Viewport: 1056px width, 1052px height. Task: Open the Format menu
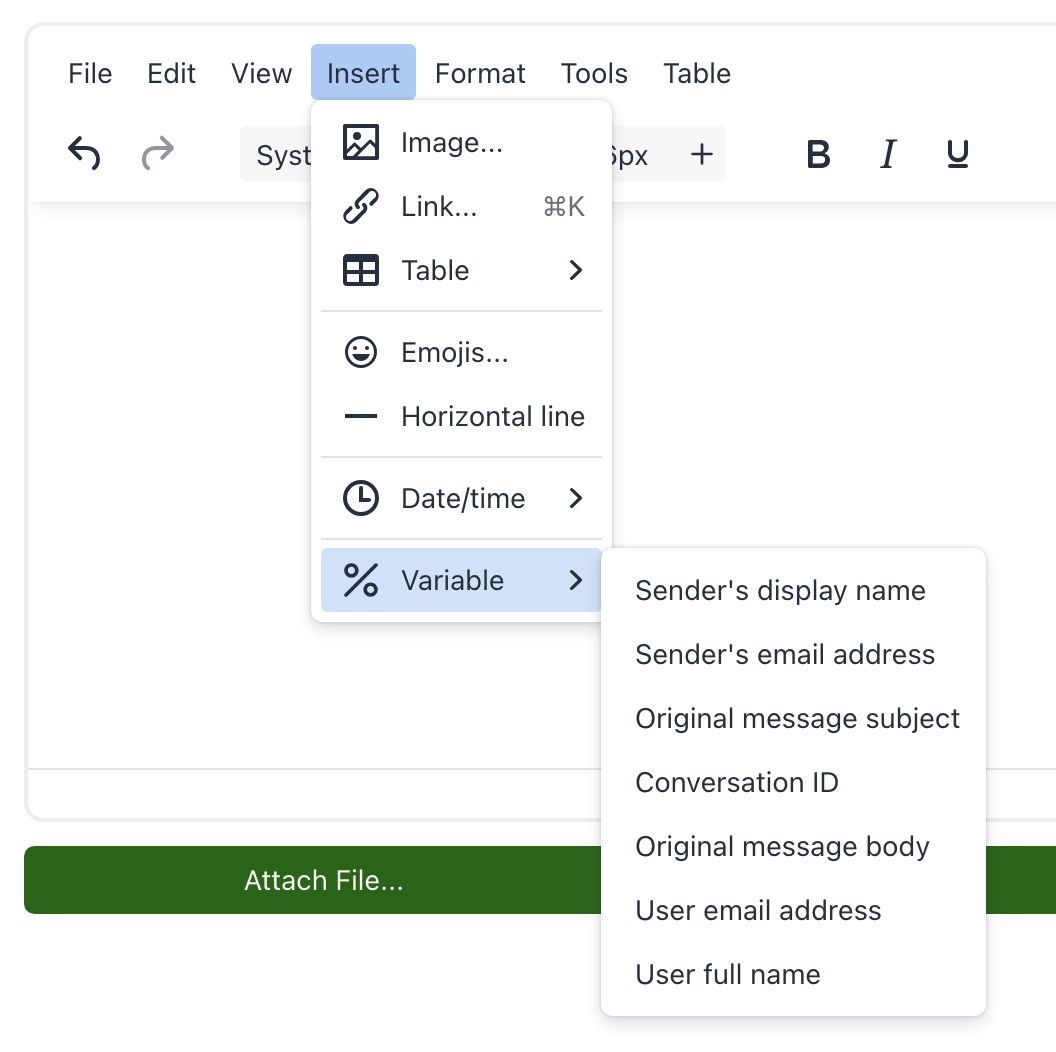click(x=480, y=73)
